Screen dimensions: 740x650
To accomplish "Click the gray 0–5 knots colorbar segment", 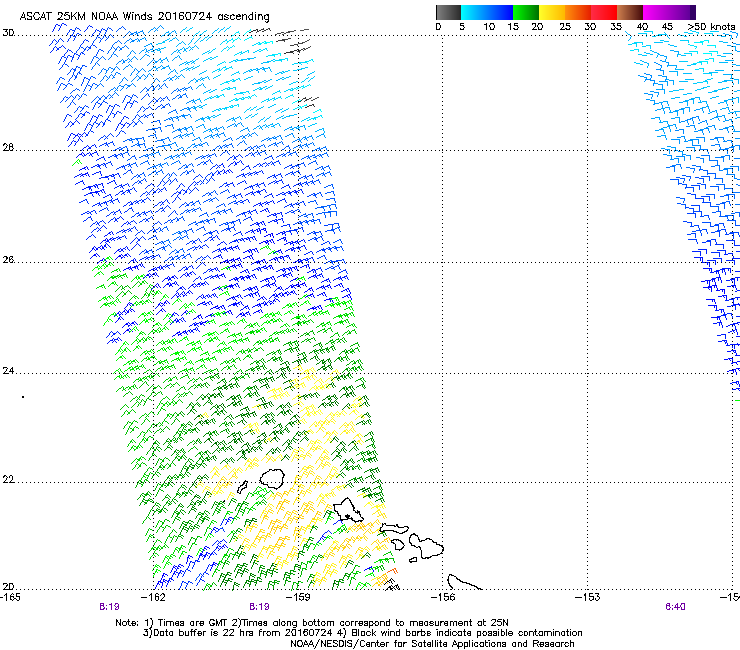I will 448,12.
